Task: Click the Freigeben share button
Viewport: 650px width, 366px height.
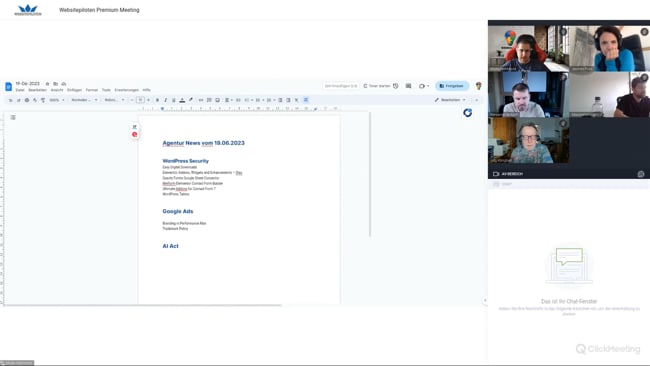Action: [452, 86]
